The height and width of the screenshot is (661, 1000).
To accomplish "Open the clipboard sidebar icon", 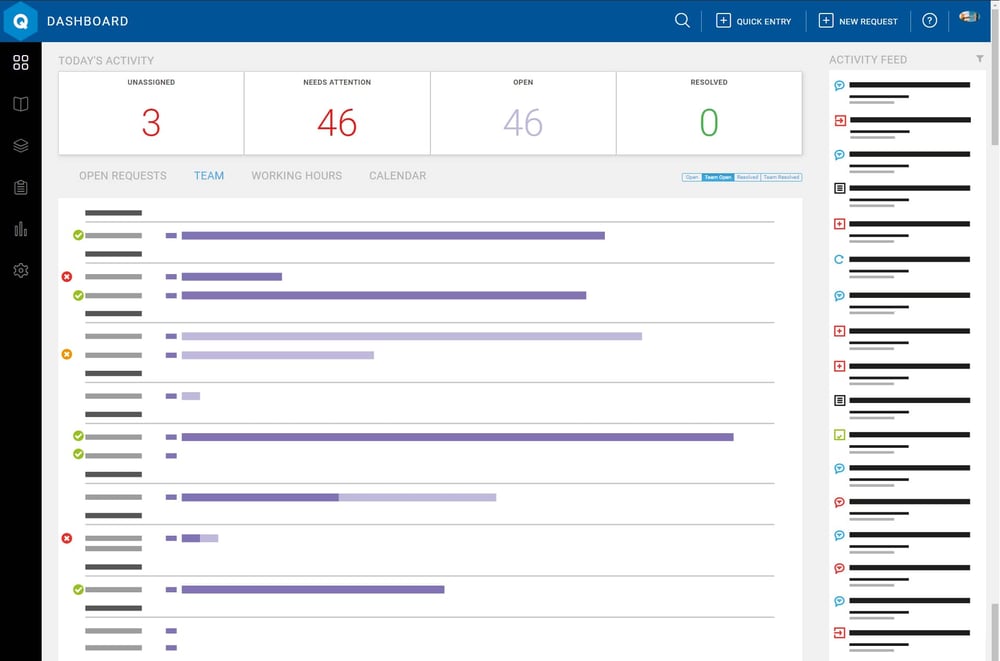I will point(20,187).
